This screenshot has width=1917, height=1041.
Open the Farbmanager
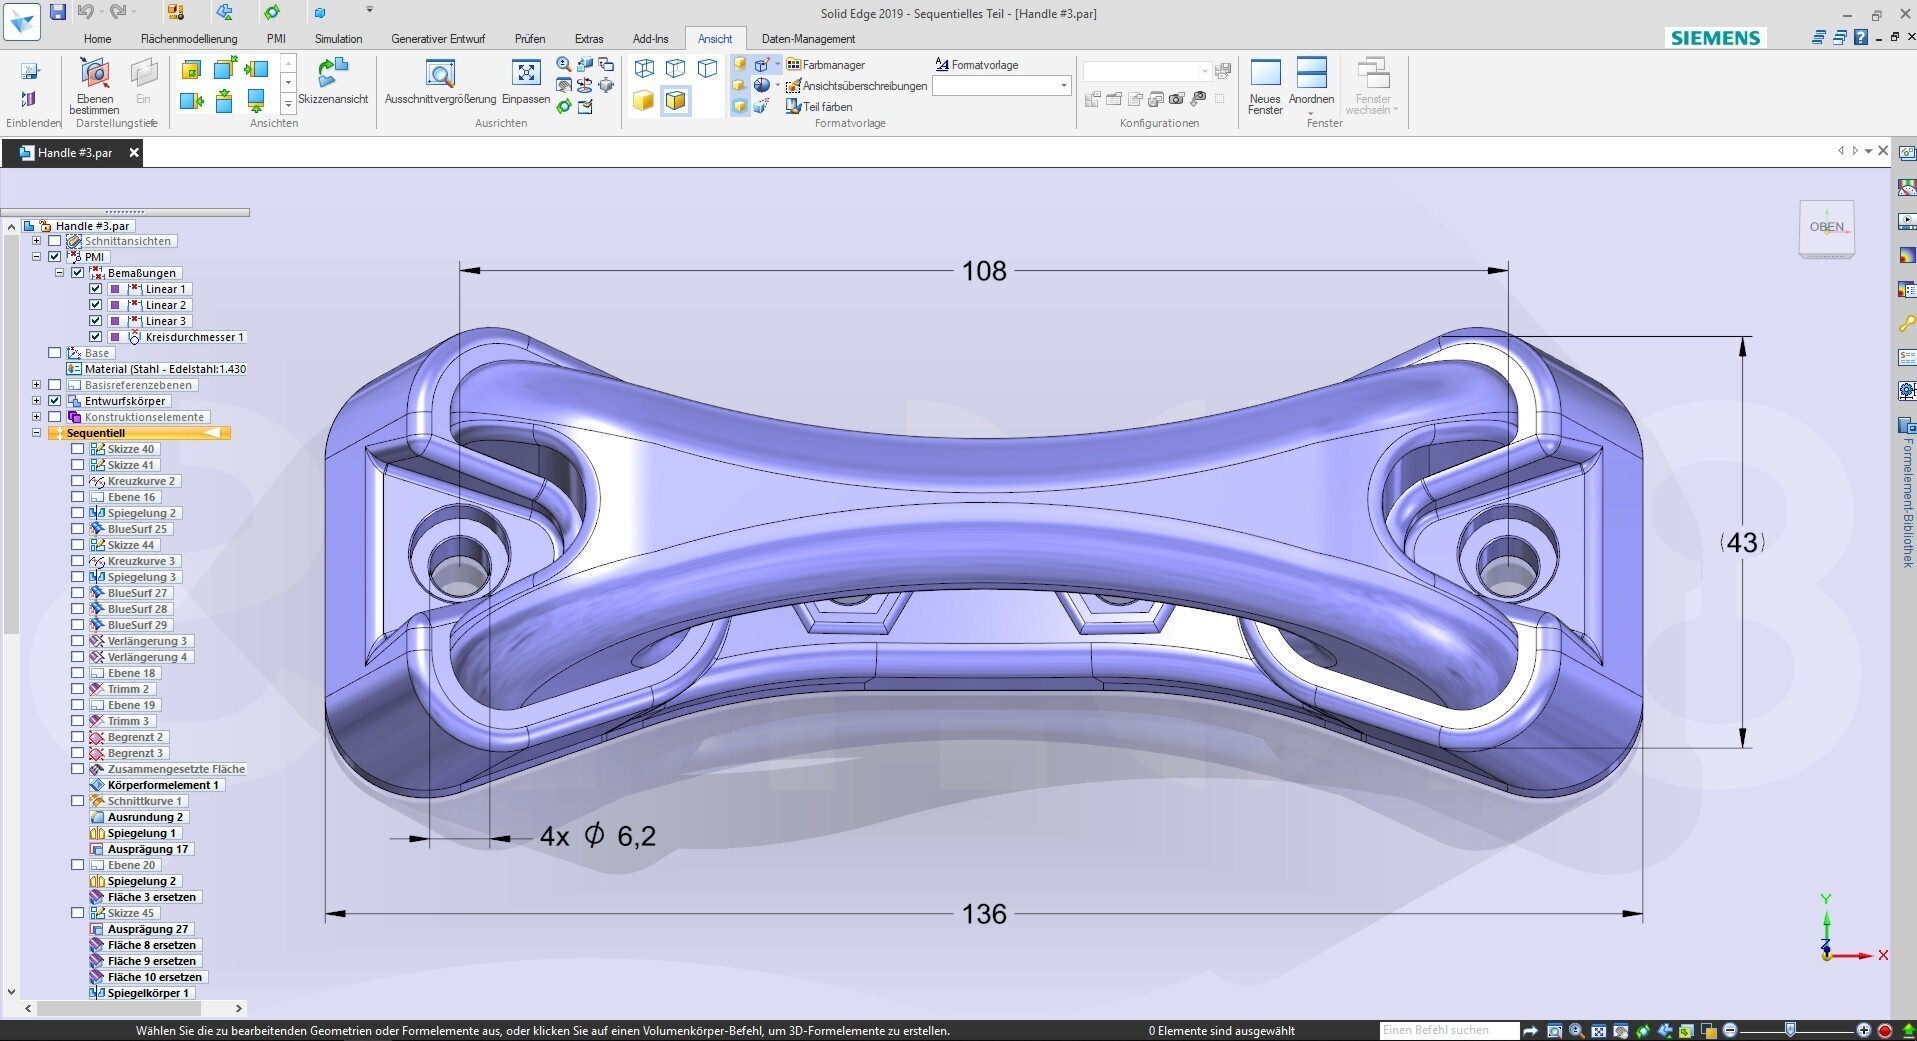[x=825, y=65]
